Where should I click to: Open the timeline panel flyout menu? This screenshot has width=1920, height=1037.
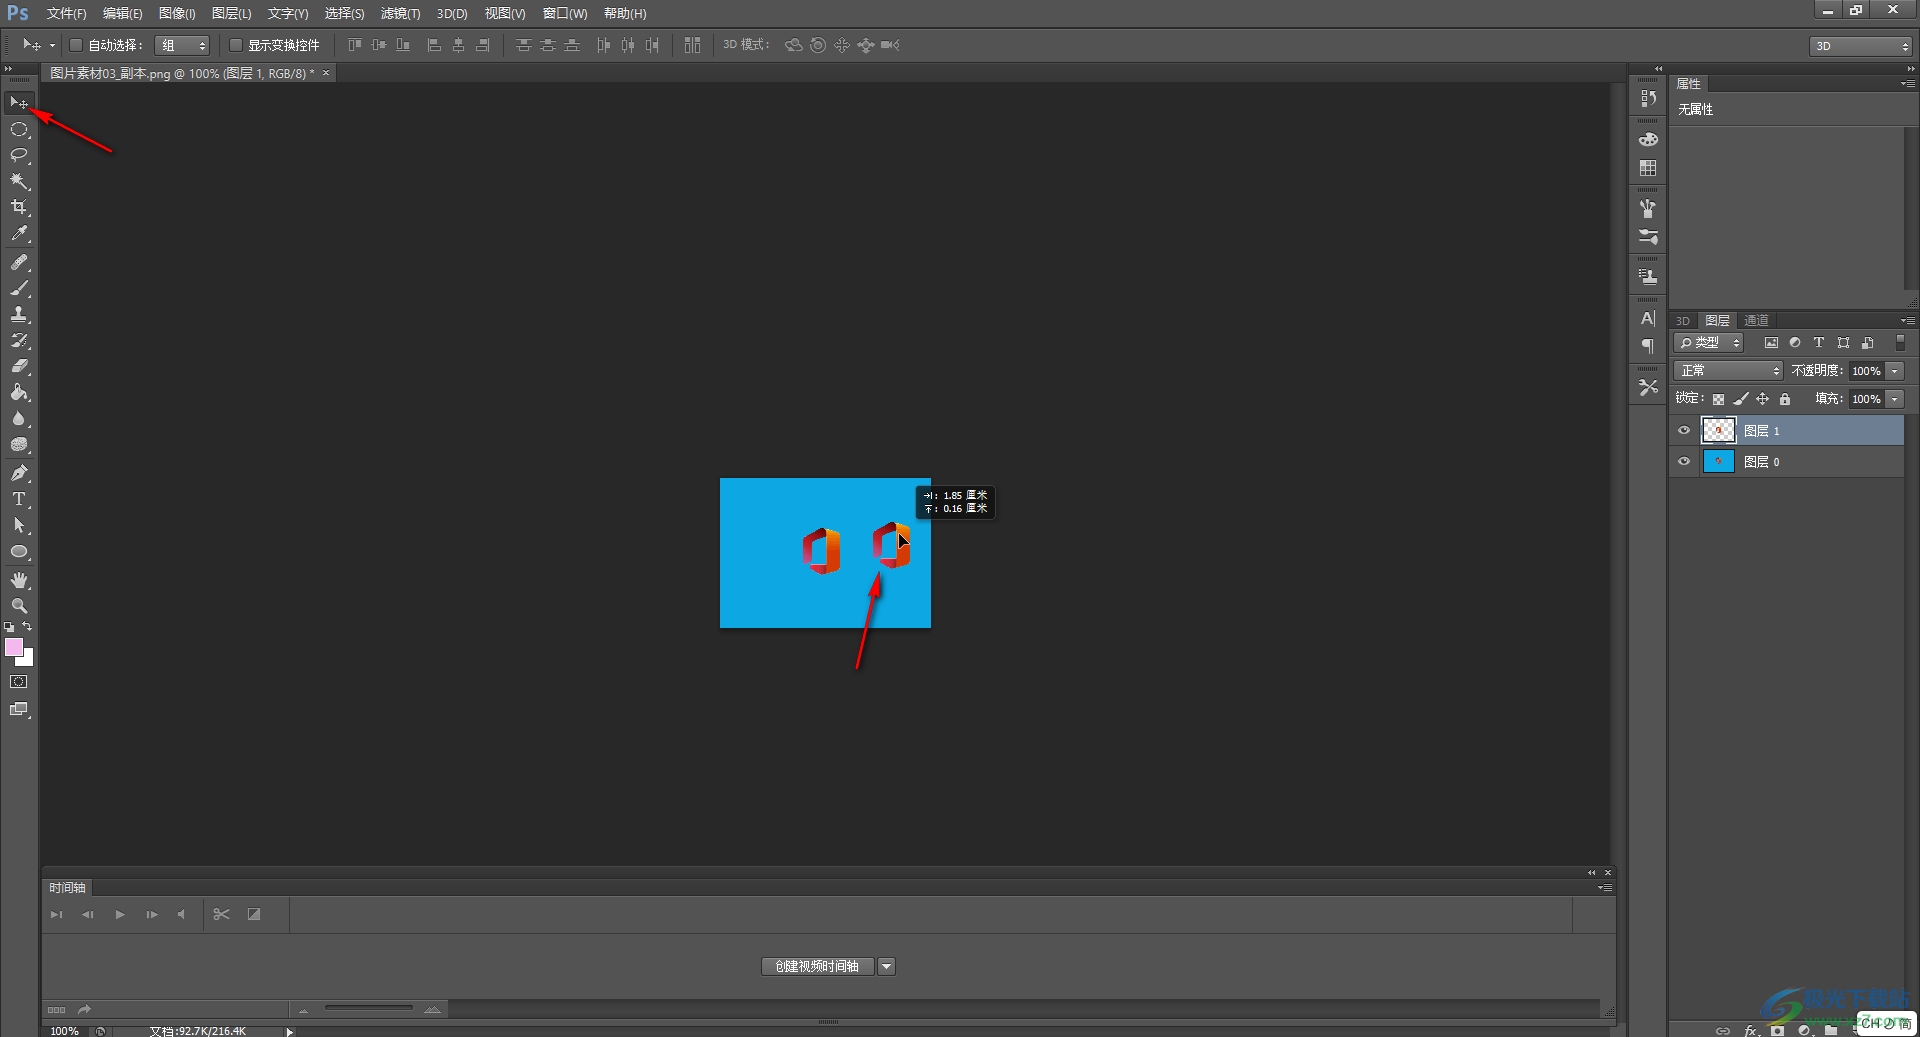pos(1604,888)
